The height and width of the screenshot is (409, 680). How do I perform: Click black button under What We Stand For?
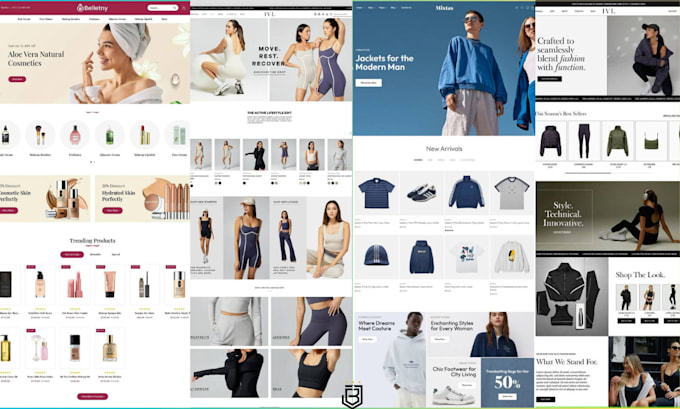[546, 399]
